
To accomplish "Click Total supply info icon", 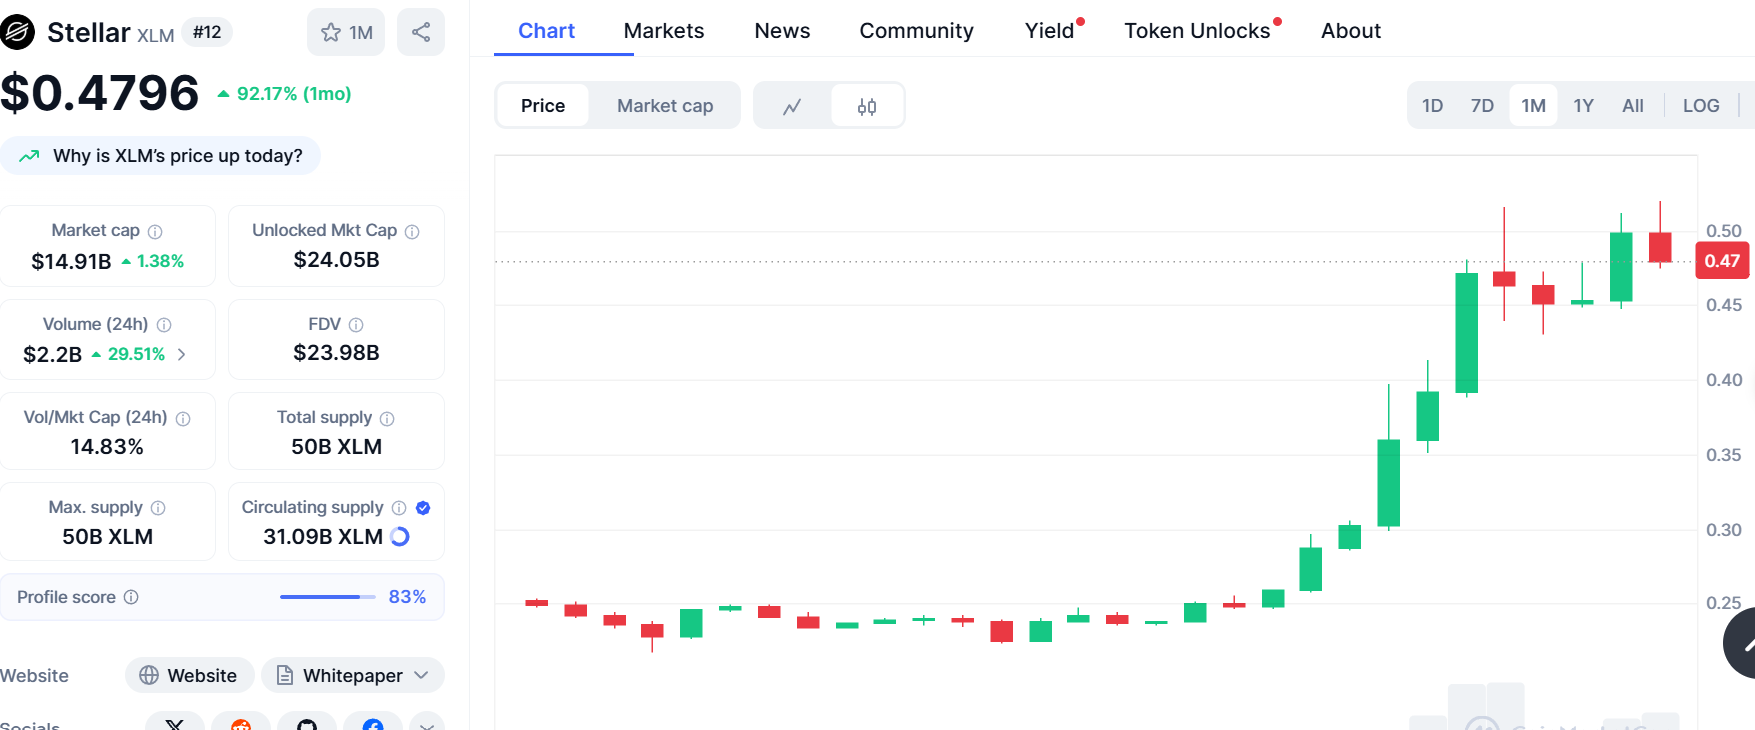I will (x=387, y=418).
